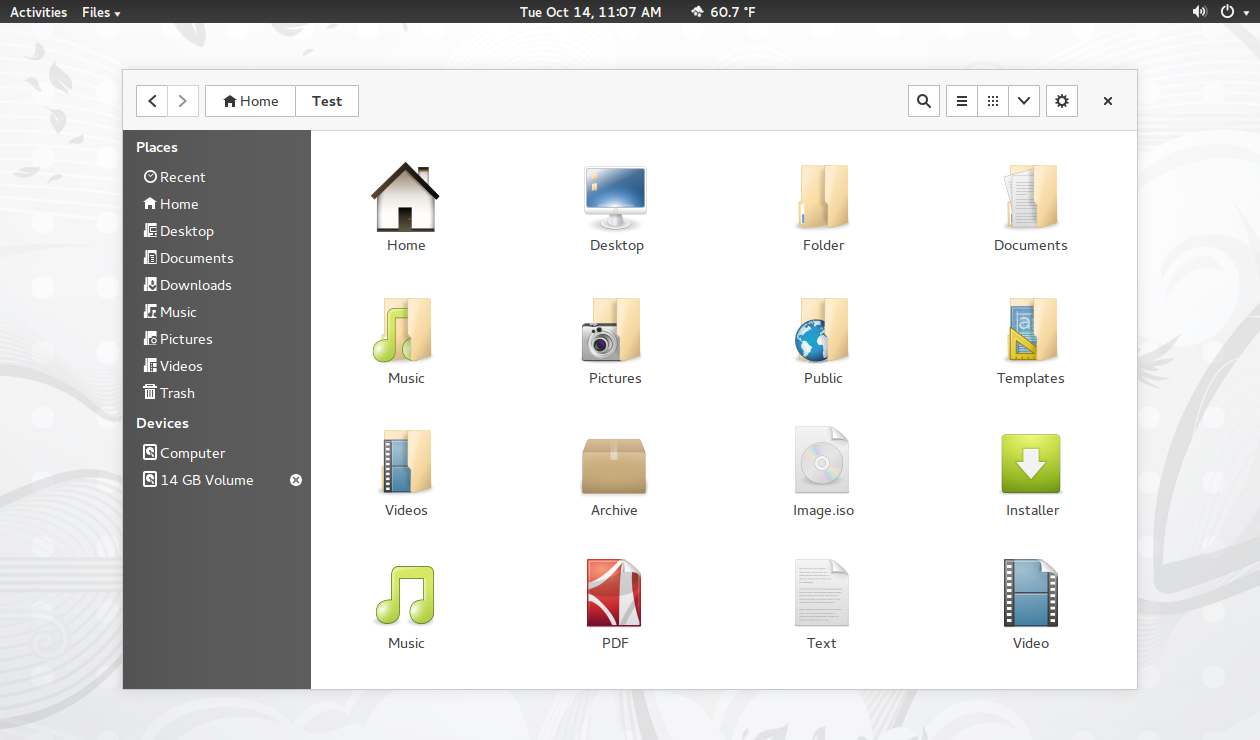
Task: Select the plain Folder icon
Action: point(823,197)
